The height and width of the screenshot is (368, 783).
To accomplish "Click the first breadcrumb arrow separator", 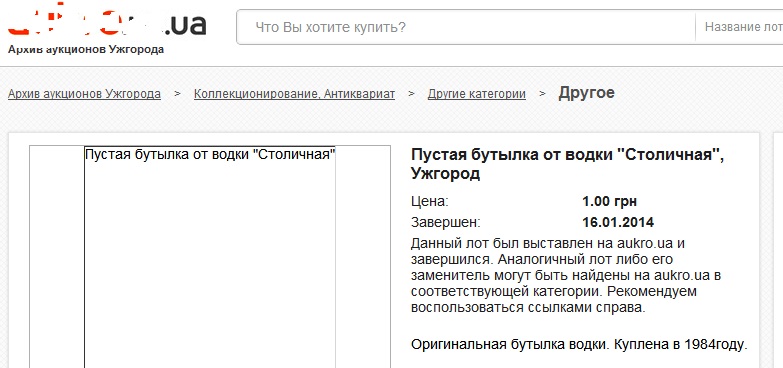I will [x=177, y=94].
